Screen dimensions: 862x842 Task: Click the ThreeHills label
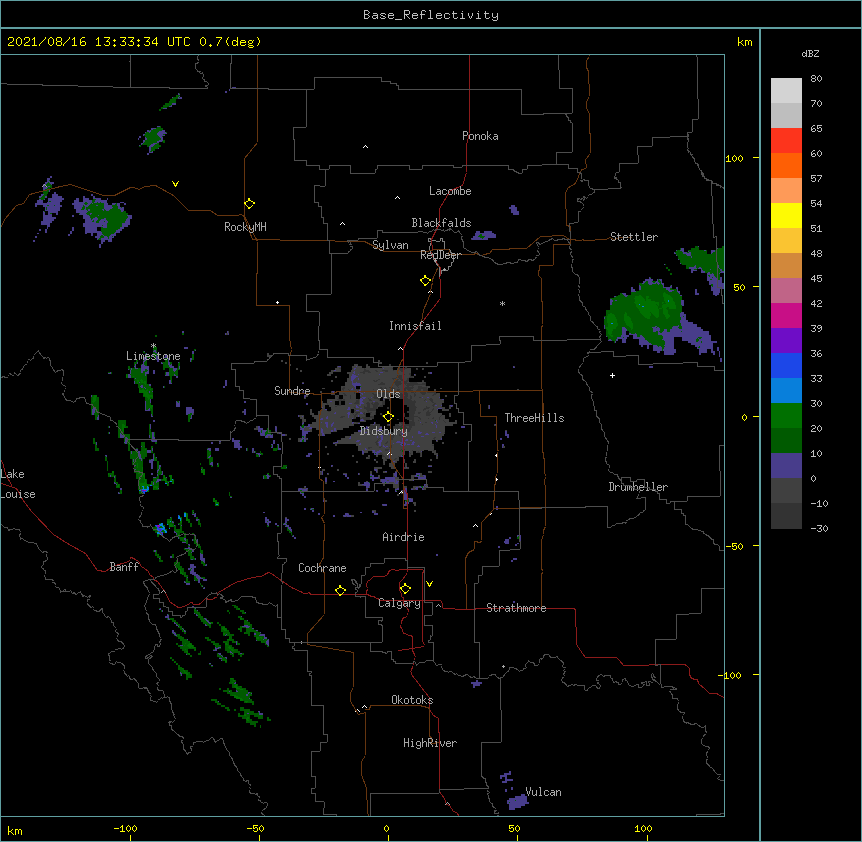534,418
